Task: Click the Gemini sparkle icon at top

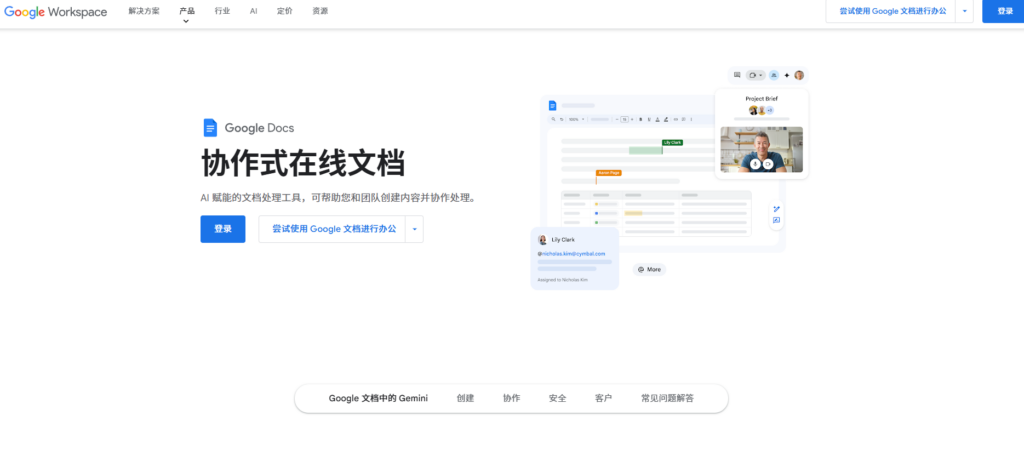Action: tap(787, 75)
